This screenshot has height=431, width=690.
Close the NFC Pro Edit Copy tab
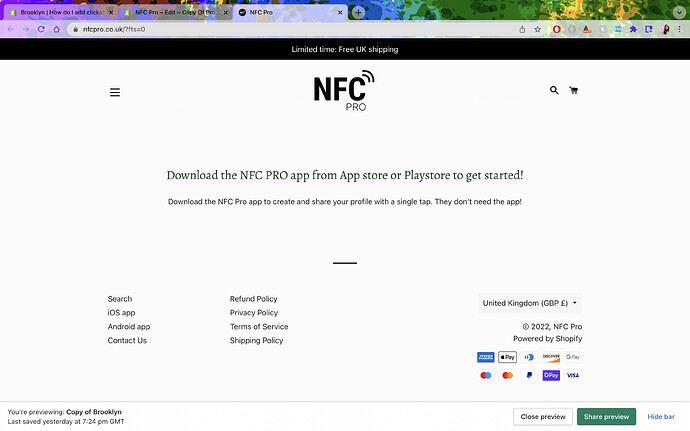tap(225, 12)
